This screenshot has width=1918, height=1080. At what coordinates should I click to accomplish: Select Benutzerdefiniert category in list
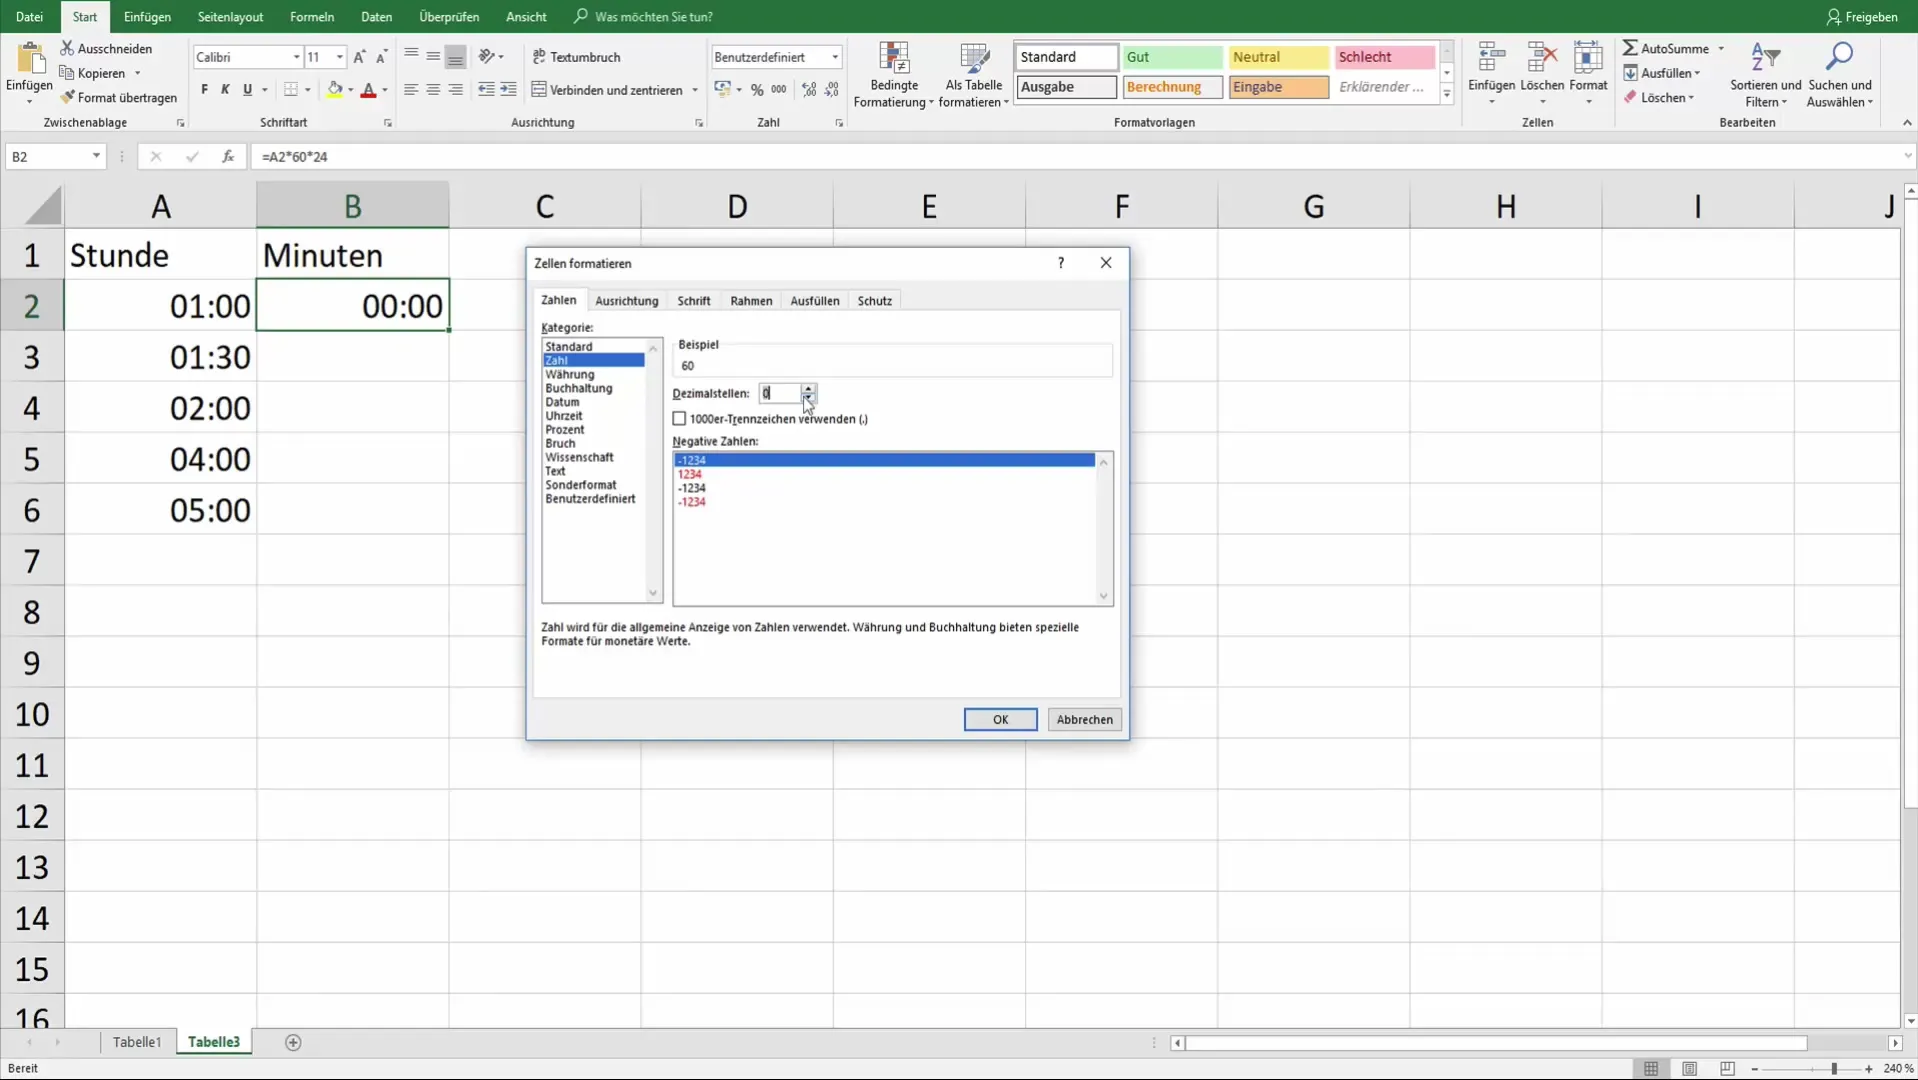point(590,499)
